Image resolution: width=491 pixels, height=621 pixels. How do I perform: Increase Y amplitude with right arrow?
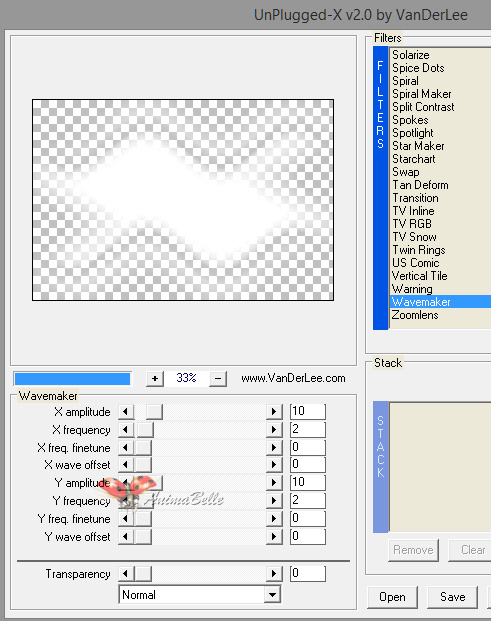[274, 482]
